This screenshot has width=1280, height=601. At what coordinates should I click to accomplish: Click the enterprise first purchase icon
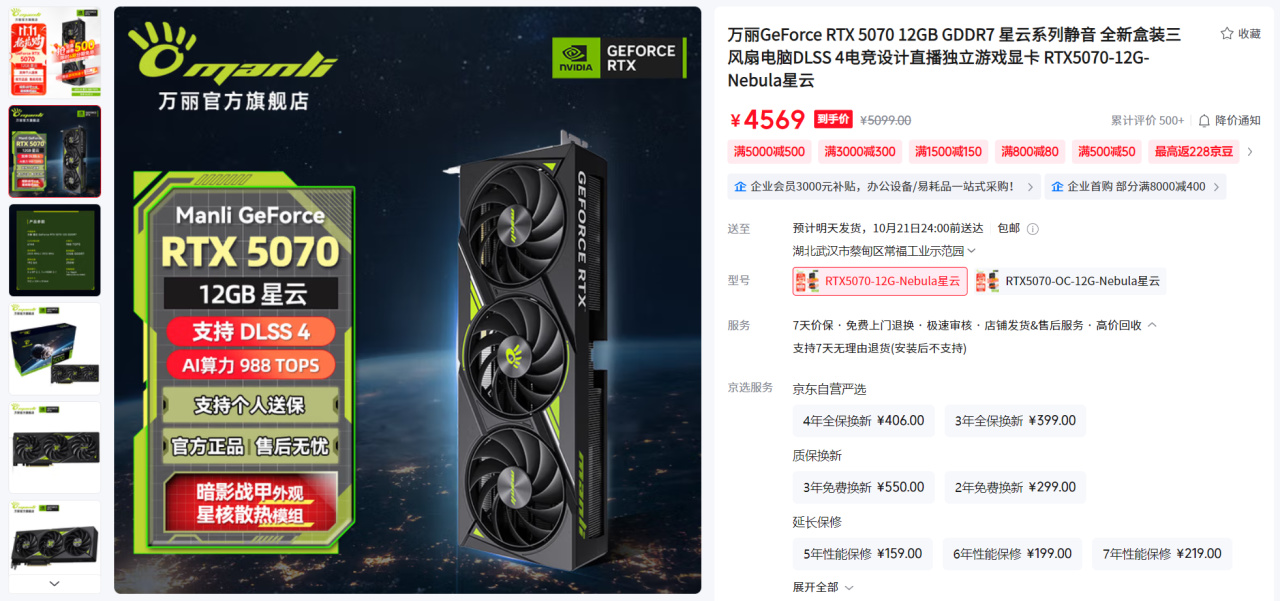click(x=1057, y=187)
